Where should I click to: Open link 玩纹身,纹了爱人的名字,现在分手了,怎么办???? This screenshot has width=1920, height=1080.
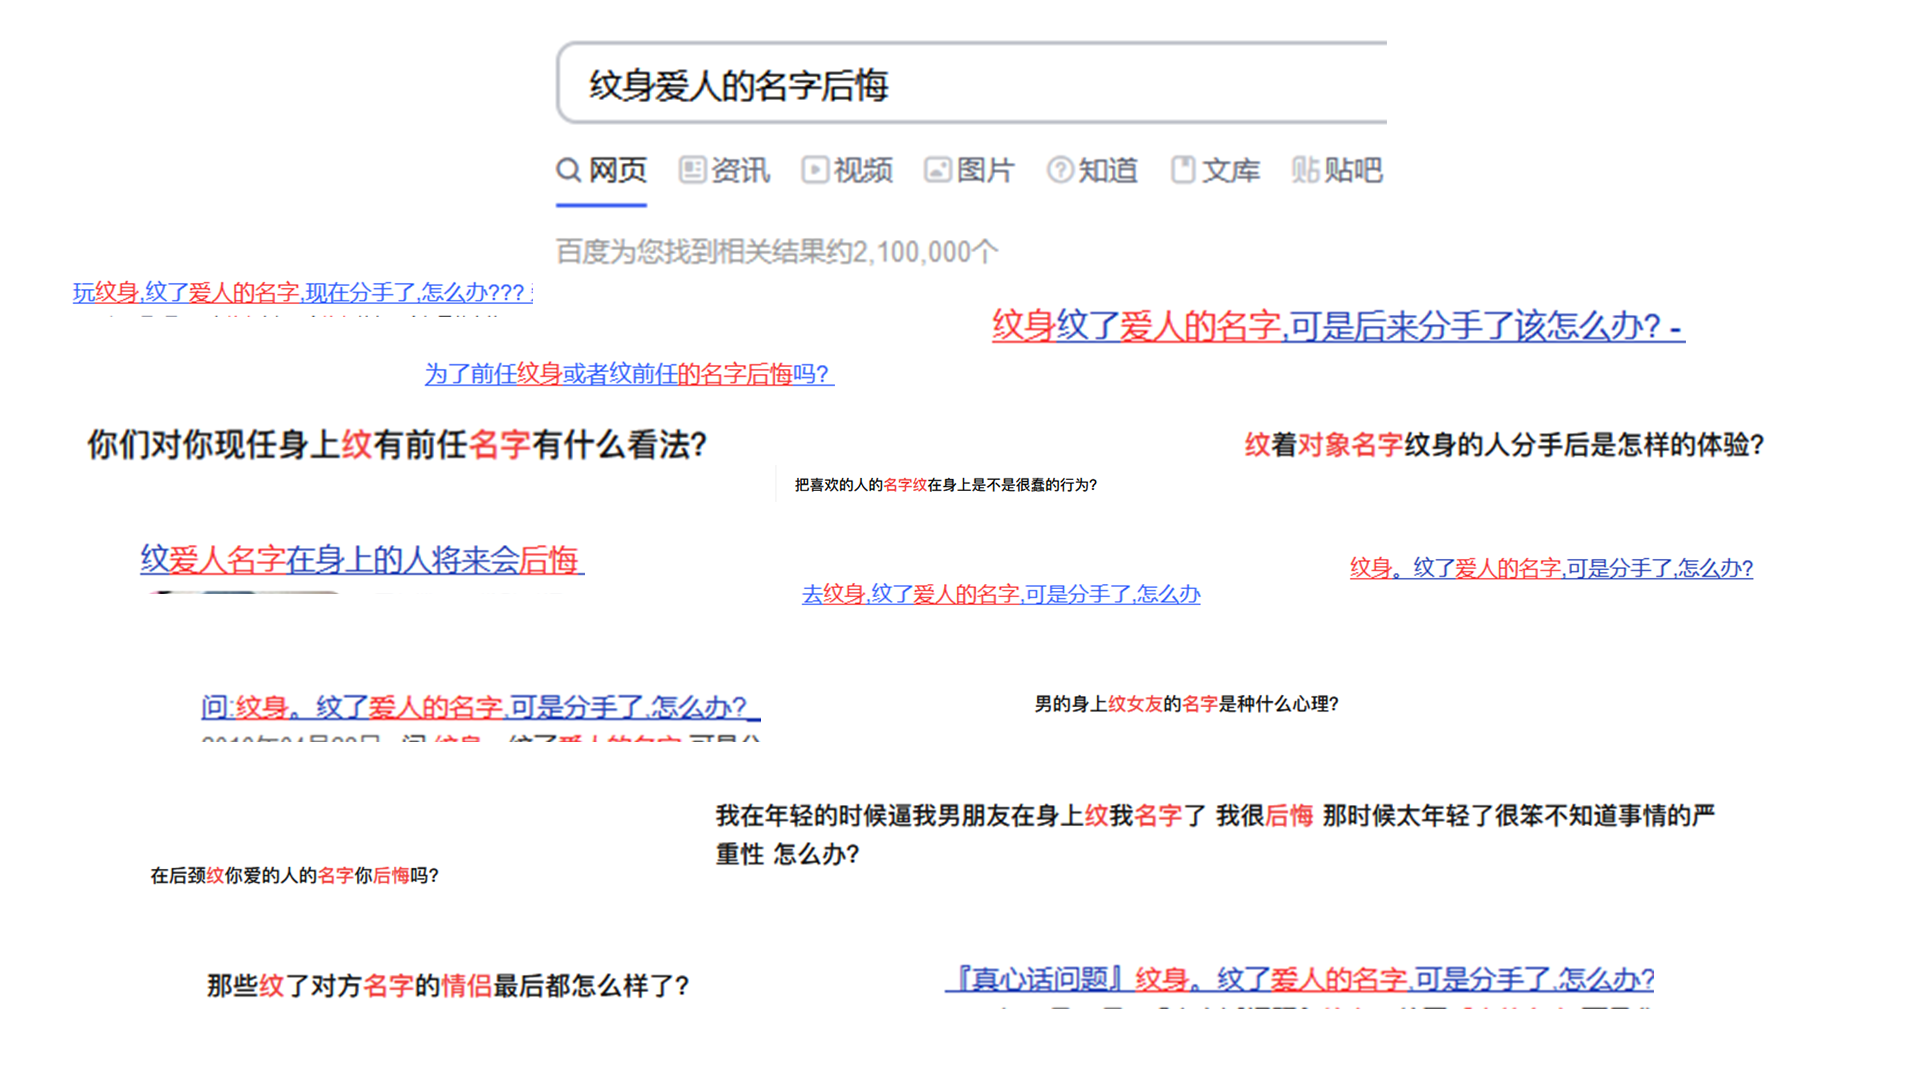click(x=298, y=292)
